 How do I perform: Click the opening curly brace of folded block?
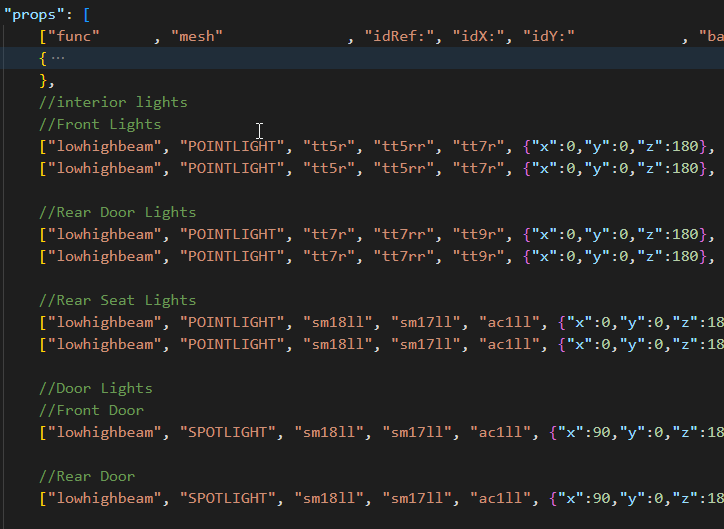43,59
